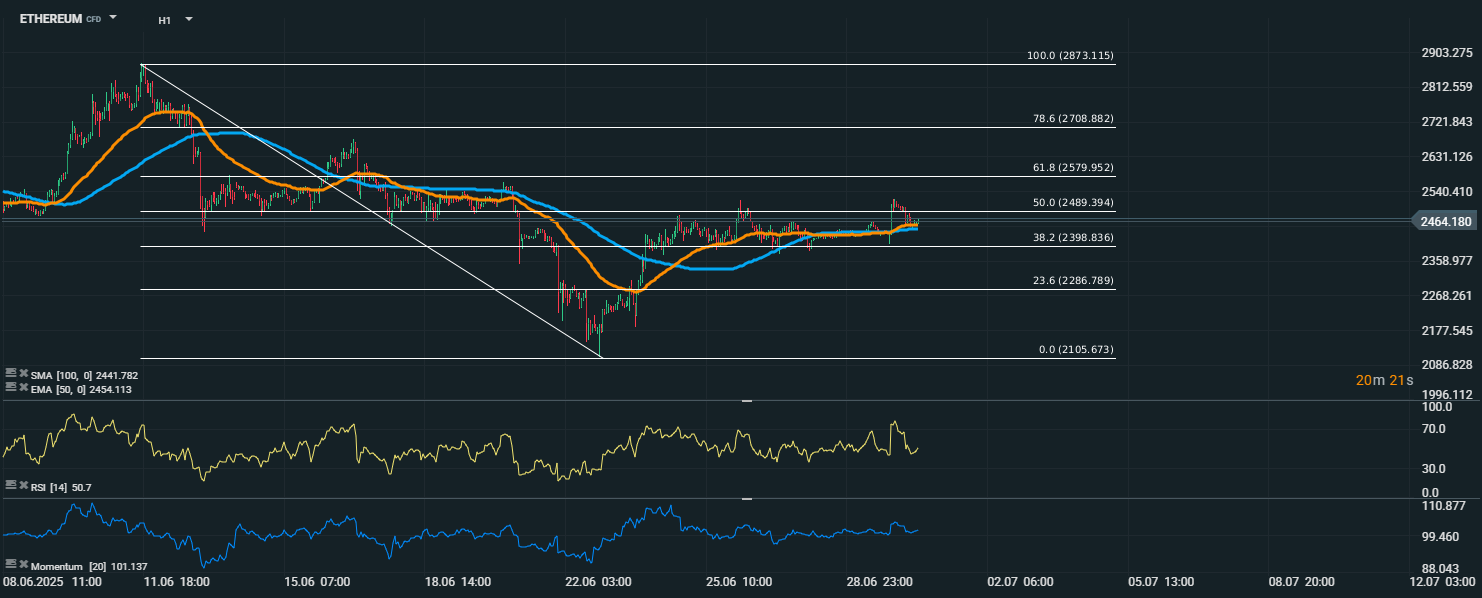Click the handle above the RSI pane
This screenshot has height=598, width=1482.
(x=746, y=401)
